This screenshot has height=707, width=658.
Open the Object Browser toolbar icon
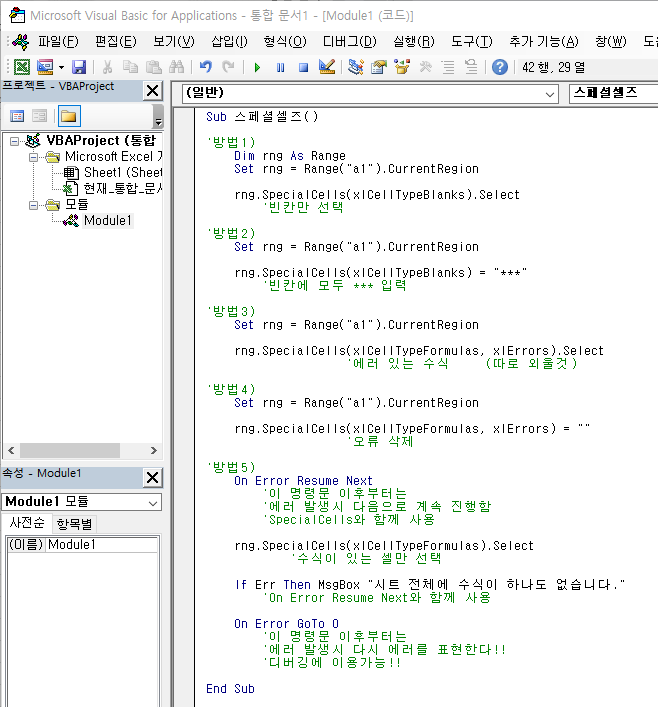pos(402,67)
